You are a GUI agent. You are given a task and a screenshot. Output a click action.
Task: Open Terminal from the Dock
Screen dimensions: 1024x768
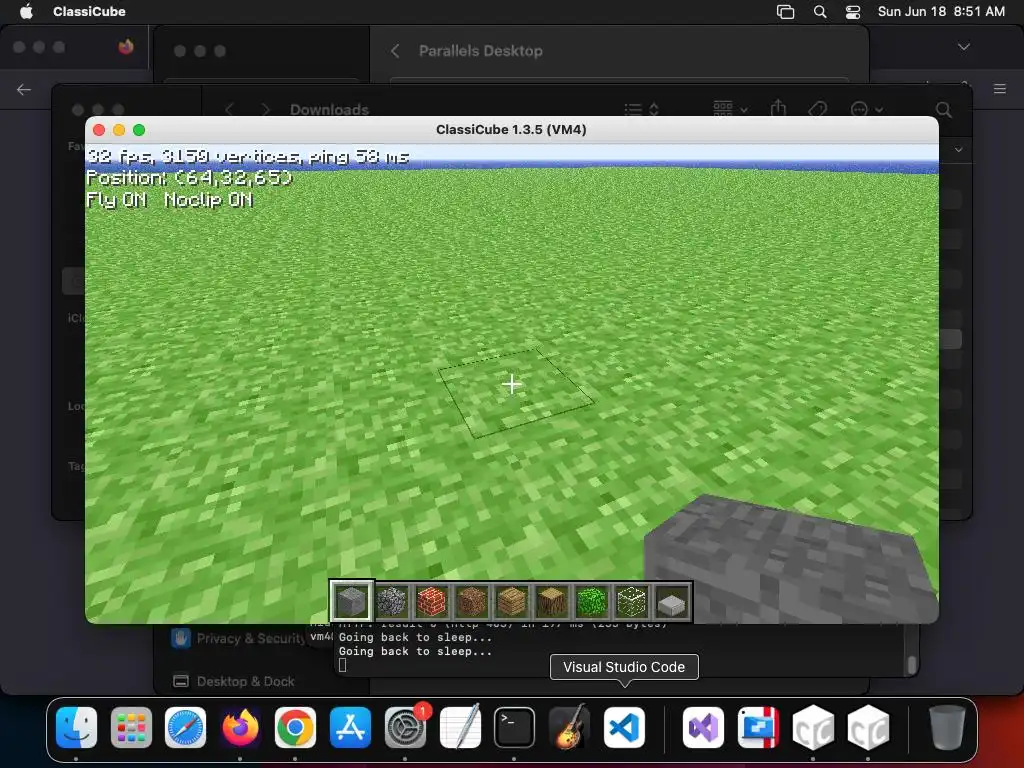pos(514,728)
